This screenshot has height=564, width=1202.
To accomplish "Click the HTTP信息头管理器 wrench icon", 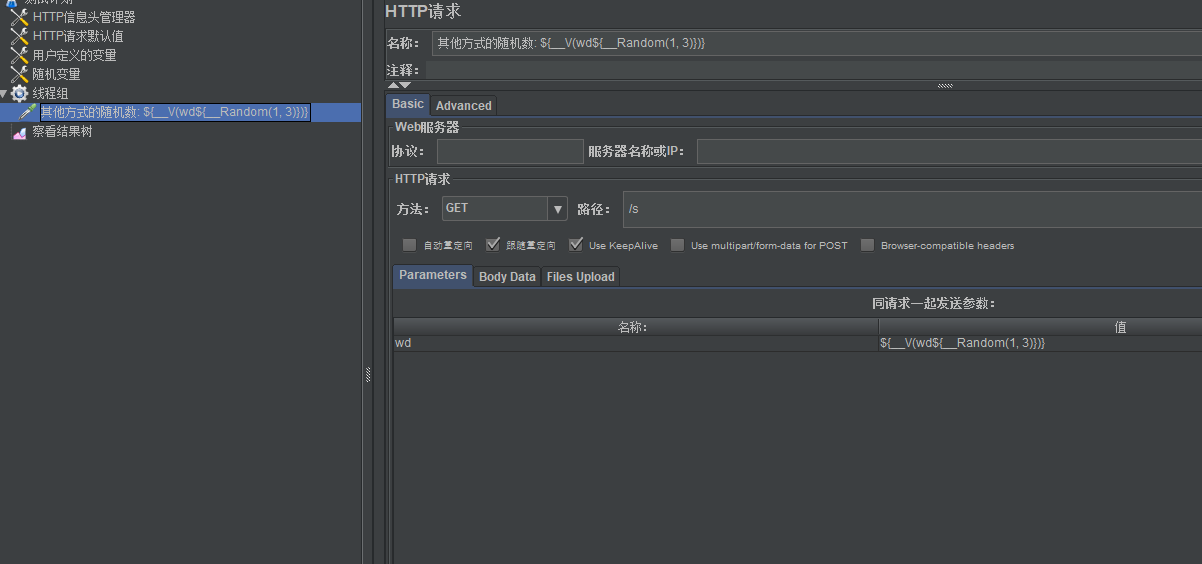I will point(19,17).
